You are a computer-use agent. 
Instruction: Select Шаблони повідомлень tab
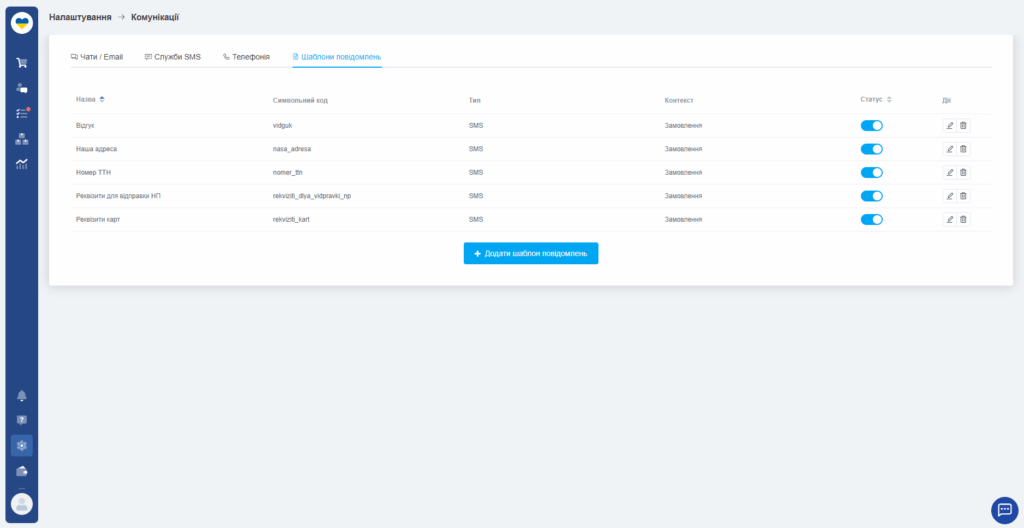pyautogui.click(x=337, y=57)
